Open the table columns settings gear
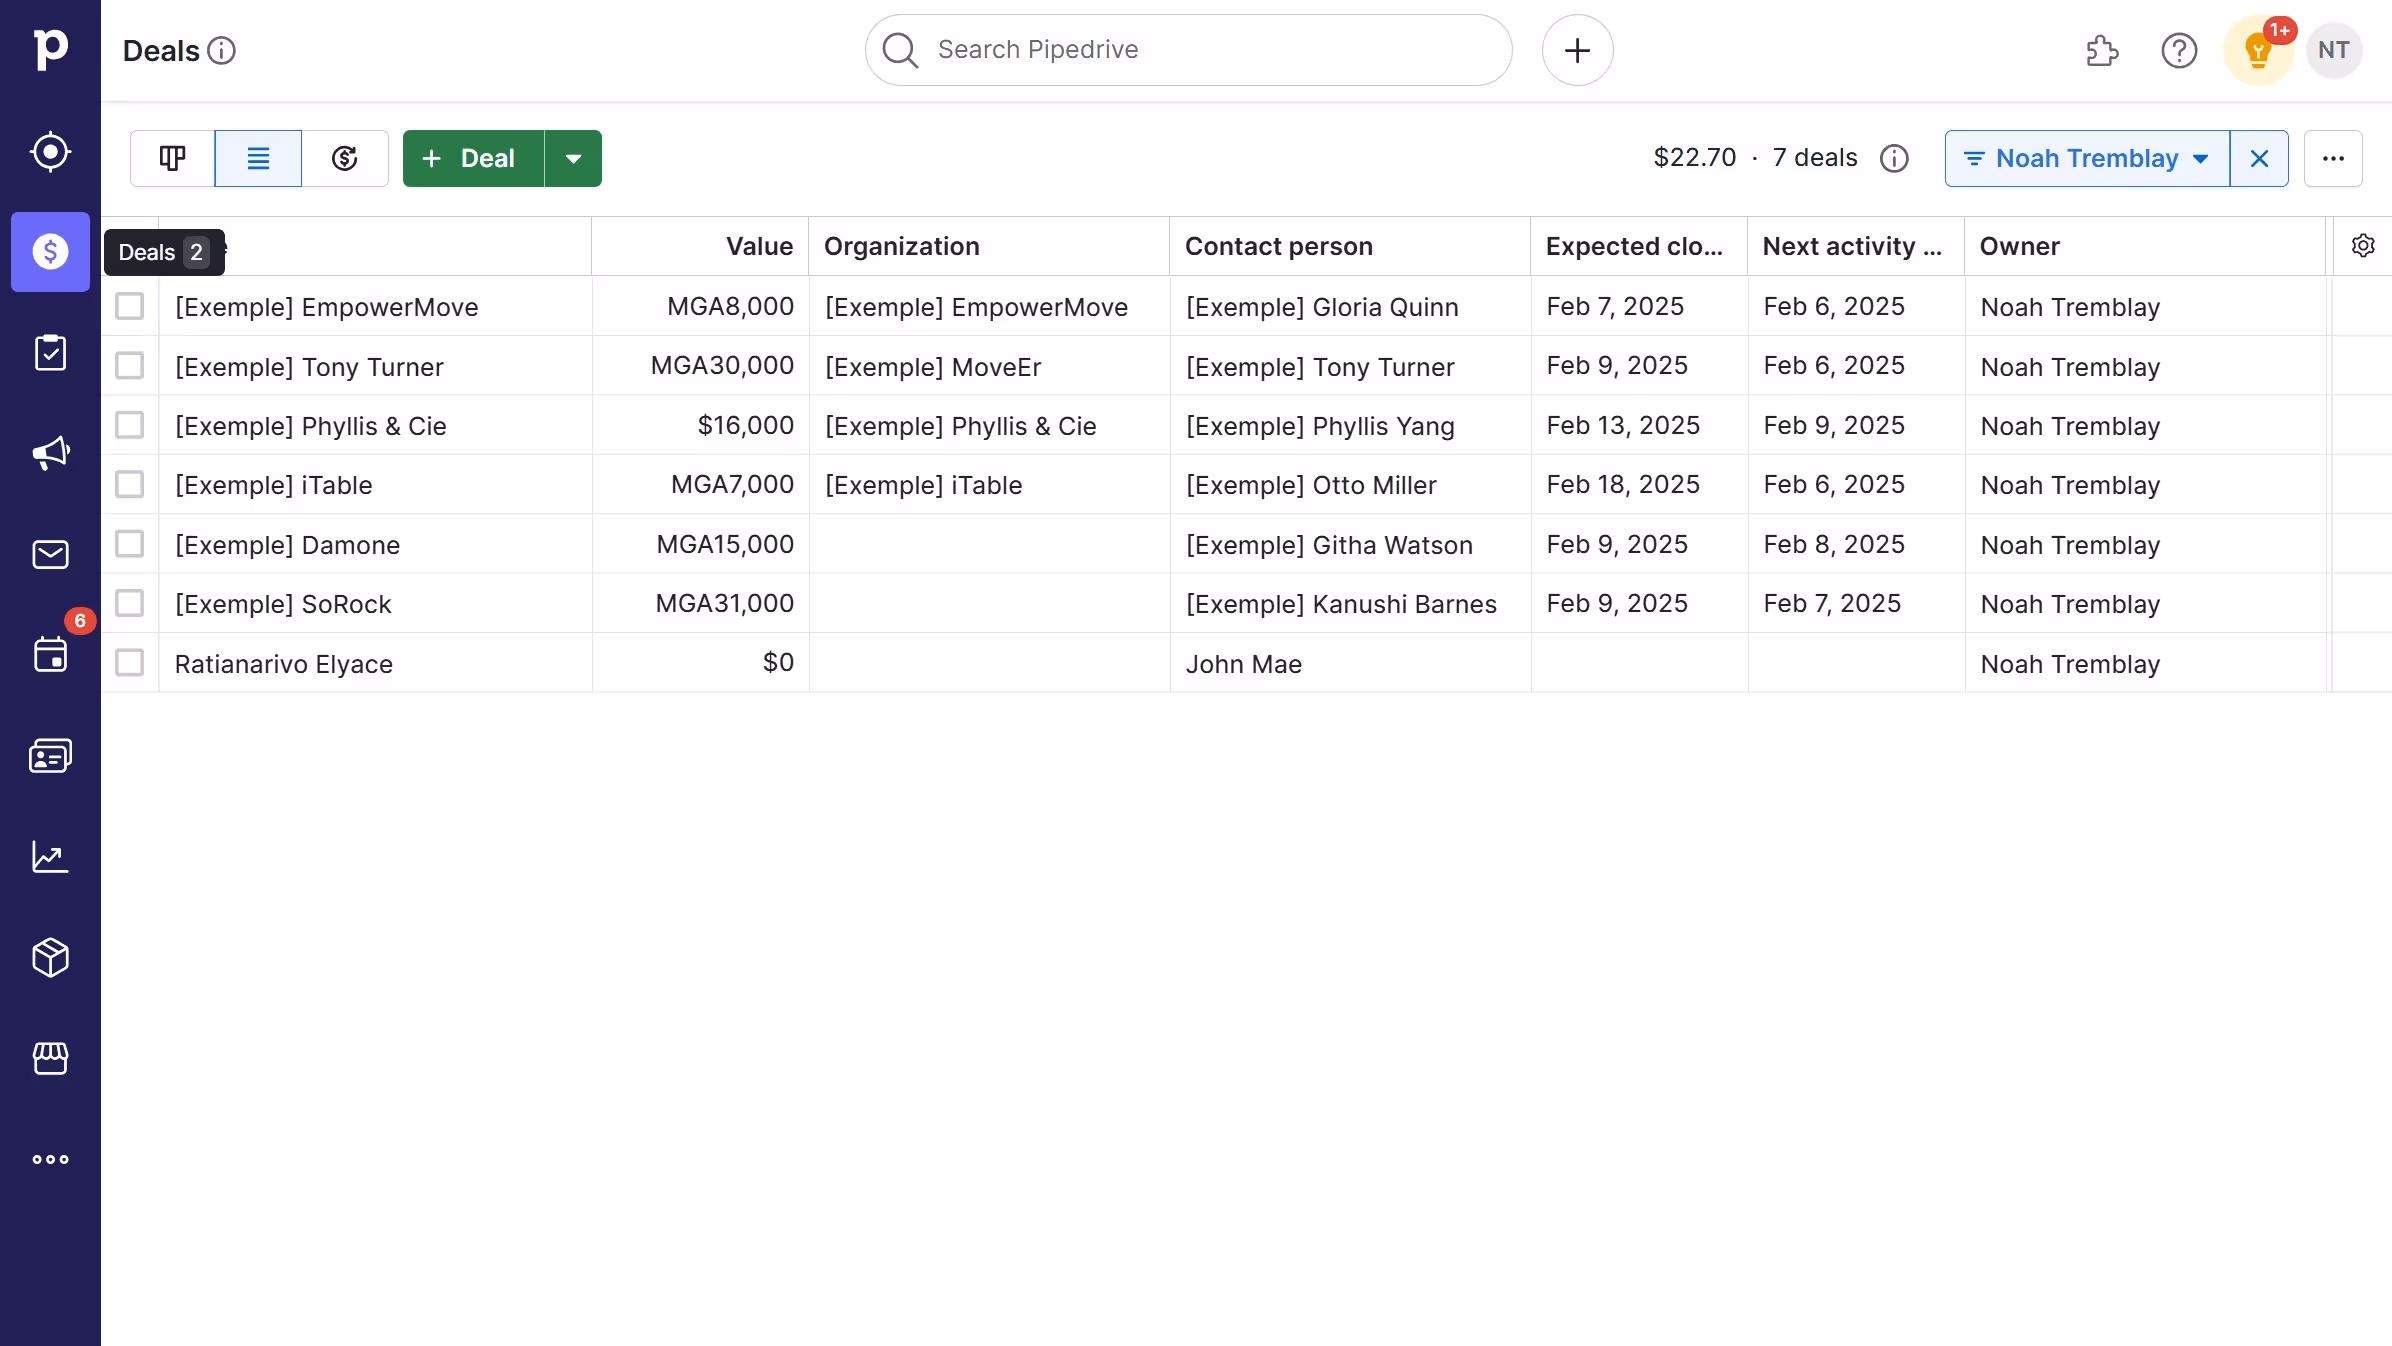 (x=2362, y=246)
